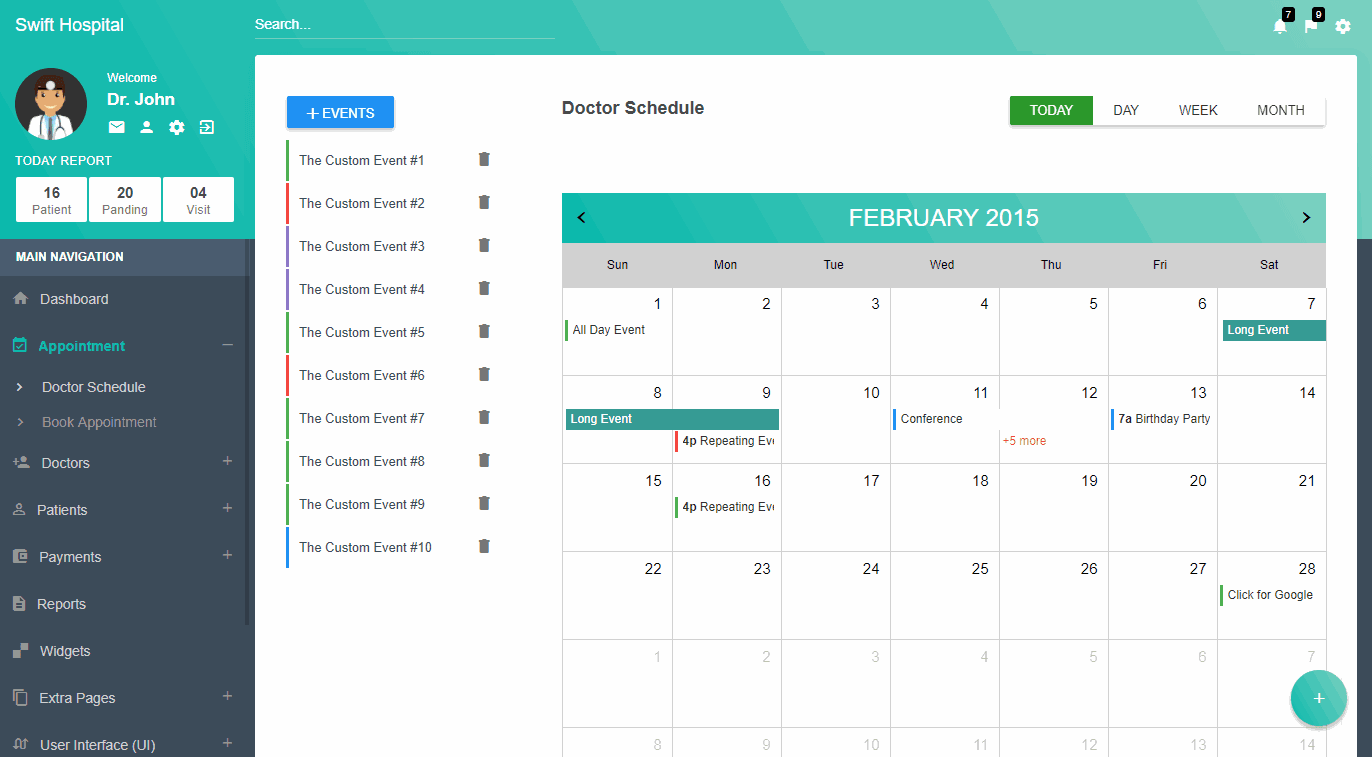Open the '+5 more' events link
The image size is (1372, 757).
[x=1024, y=441]
